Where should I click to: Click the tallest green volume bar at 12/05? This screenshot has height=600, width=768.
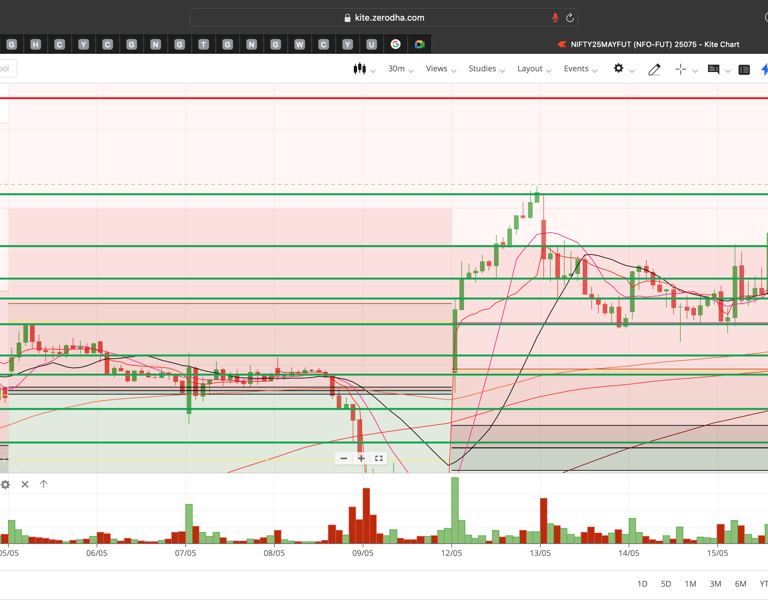(455, 510)
